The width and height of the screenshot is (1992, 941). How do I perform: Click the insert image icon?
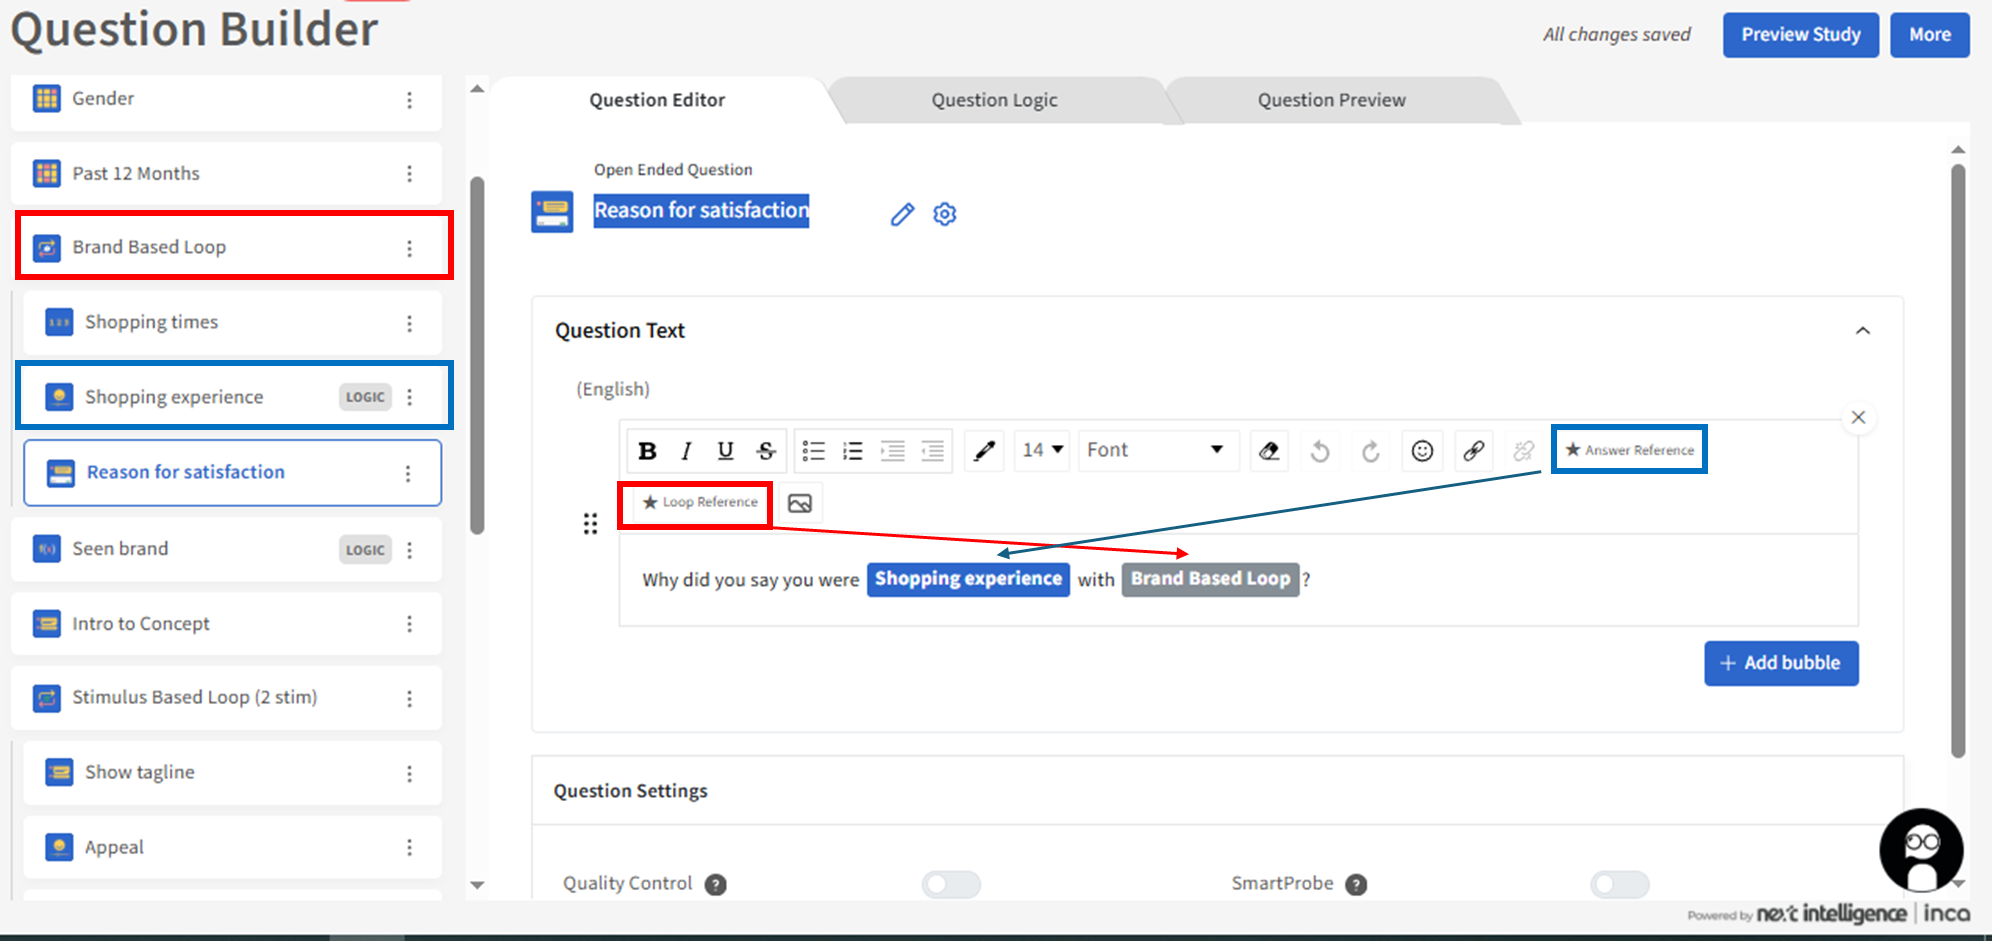[799, 503]
